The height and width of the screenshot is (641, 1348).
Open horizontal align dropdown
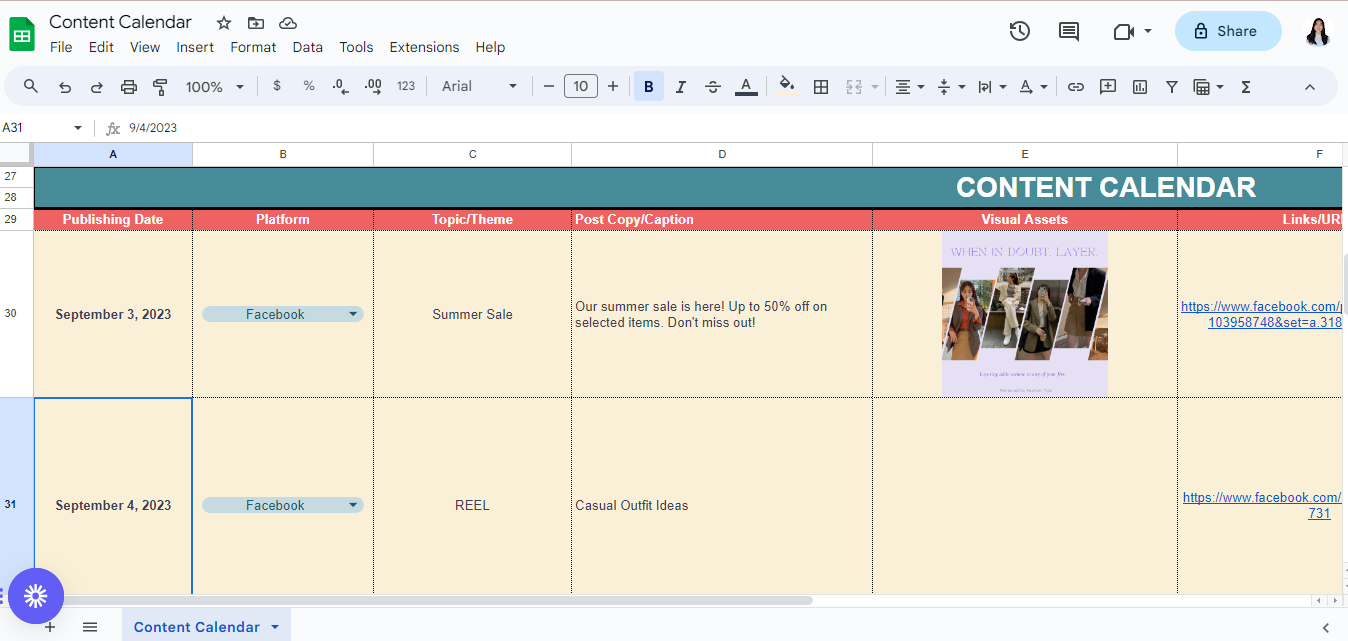(x=909, y=87)
